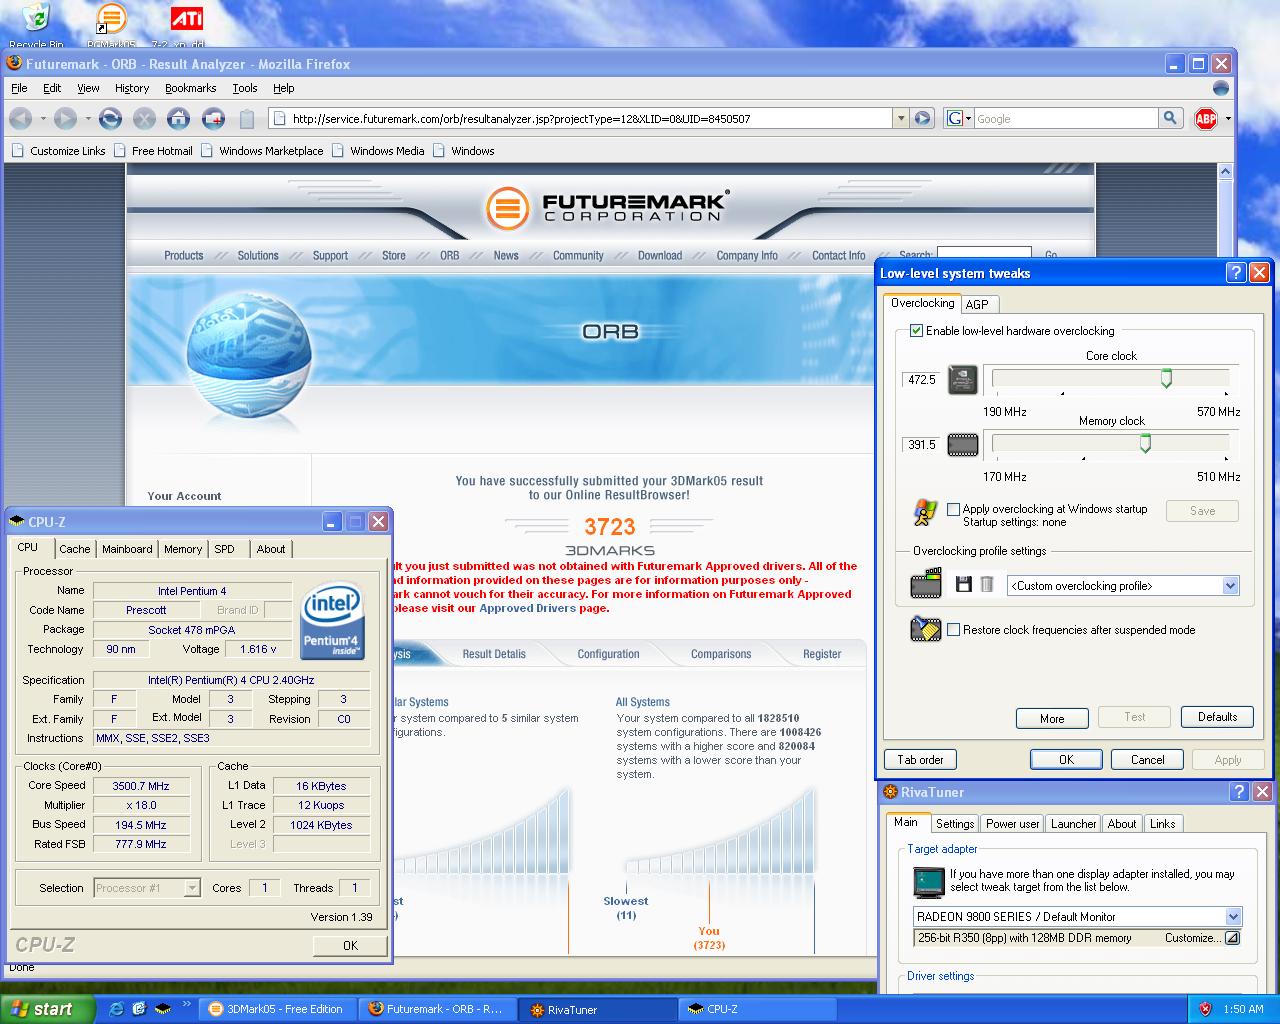
Task: Launch Internet Explorer from quick launch
Action: tap(116, 1009)
